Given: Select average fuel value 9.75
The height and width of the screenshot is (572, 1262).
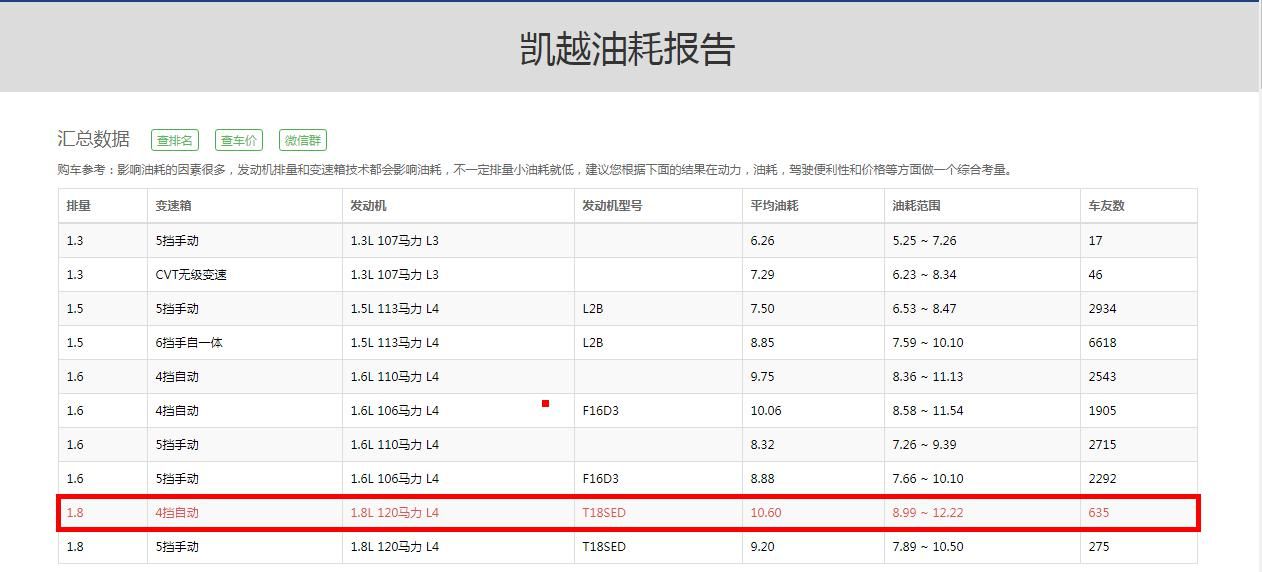Looking at the screenshot, I should (763, 376).
